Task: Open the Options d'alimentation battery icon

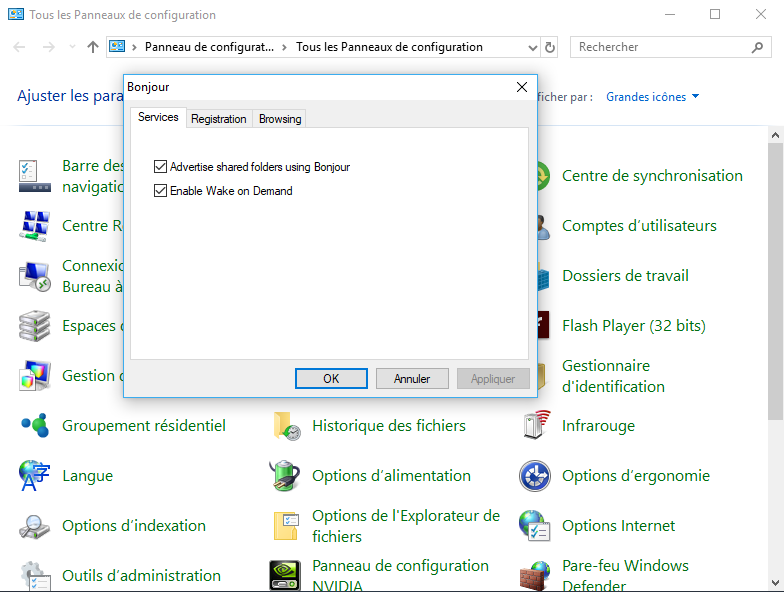Action: tap(285, 476)
